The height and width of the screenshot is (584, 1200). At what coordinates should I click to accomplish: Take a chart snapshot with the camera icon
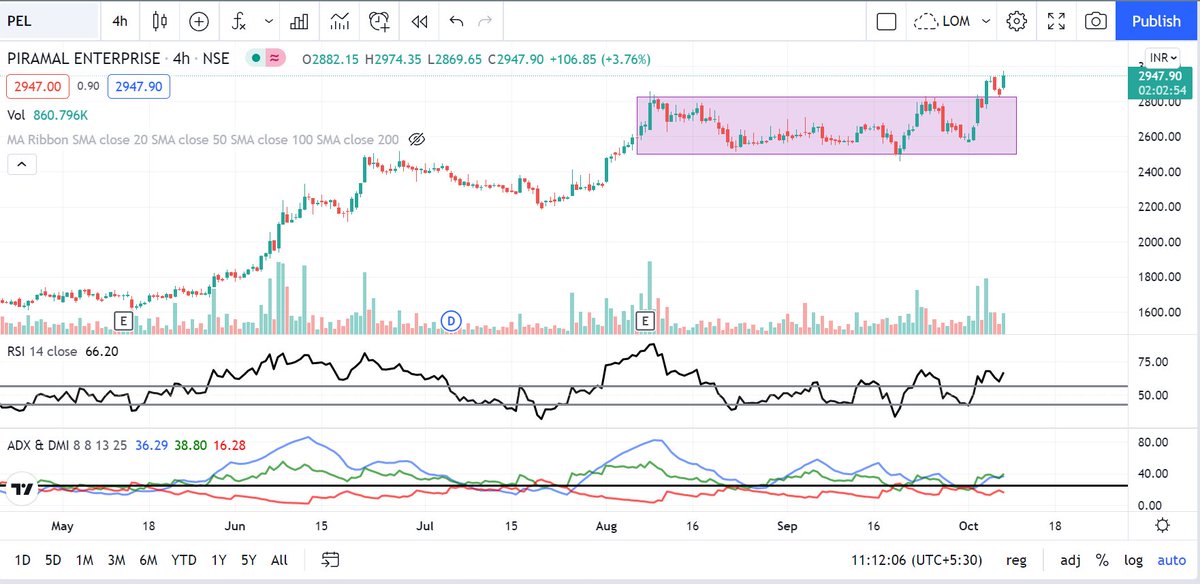[x=1095, y=20]
